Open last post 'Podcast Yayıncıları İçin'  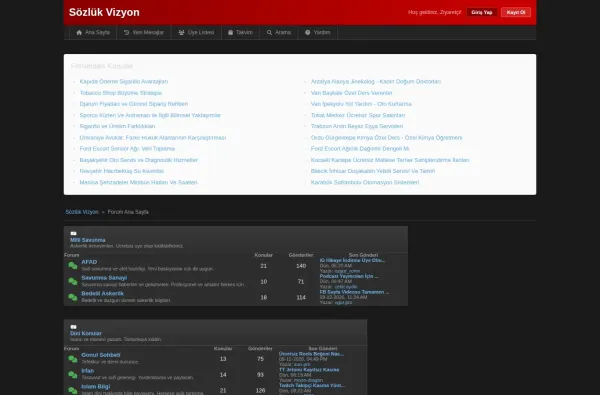pyautogui.click(x=349, y=276)
